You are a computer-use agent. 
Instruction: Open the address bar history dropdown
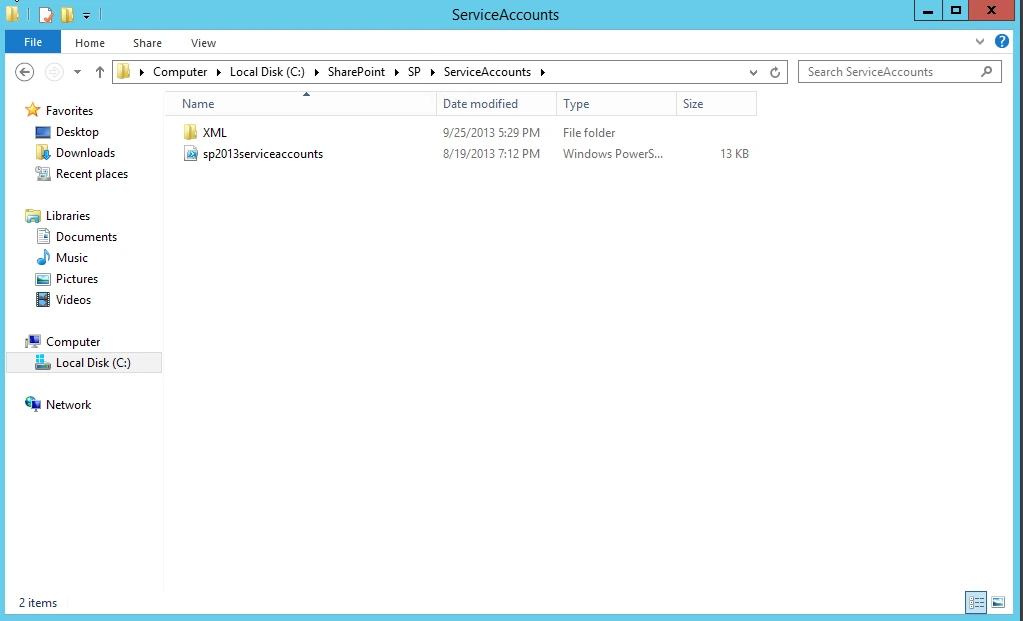point(753,72)
